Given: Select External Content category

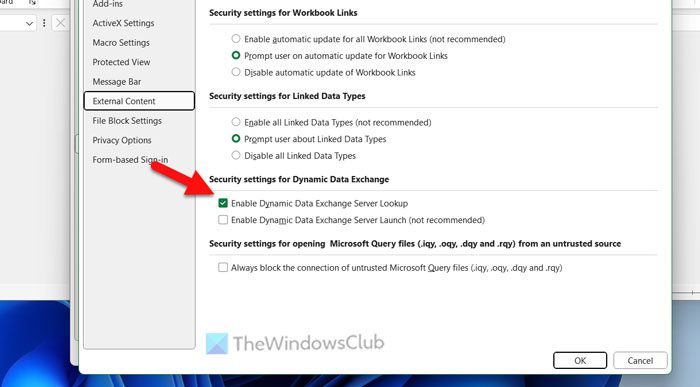Looking at the screenshot, I should pos(139,101).
